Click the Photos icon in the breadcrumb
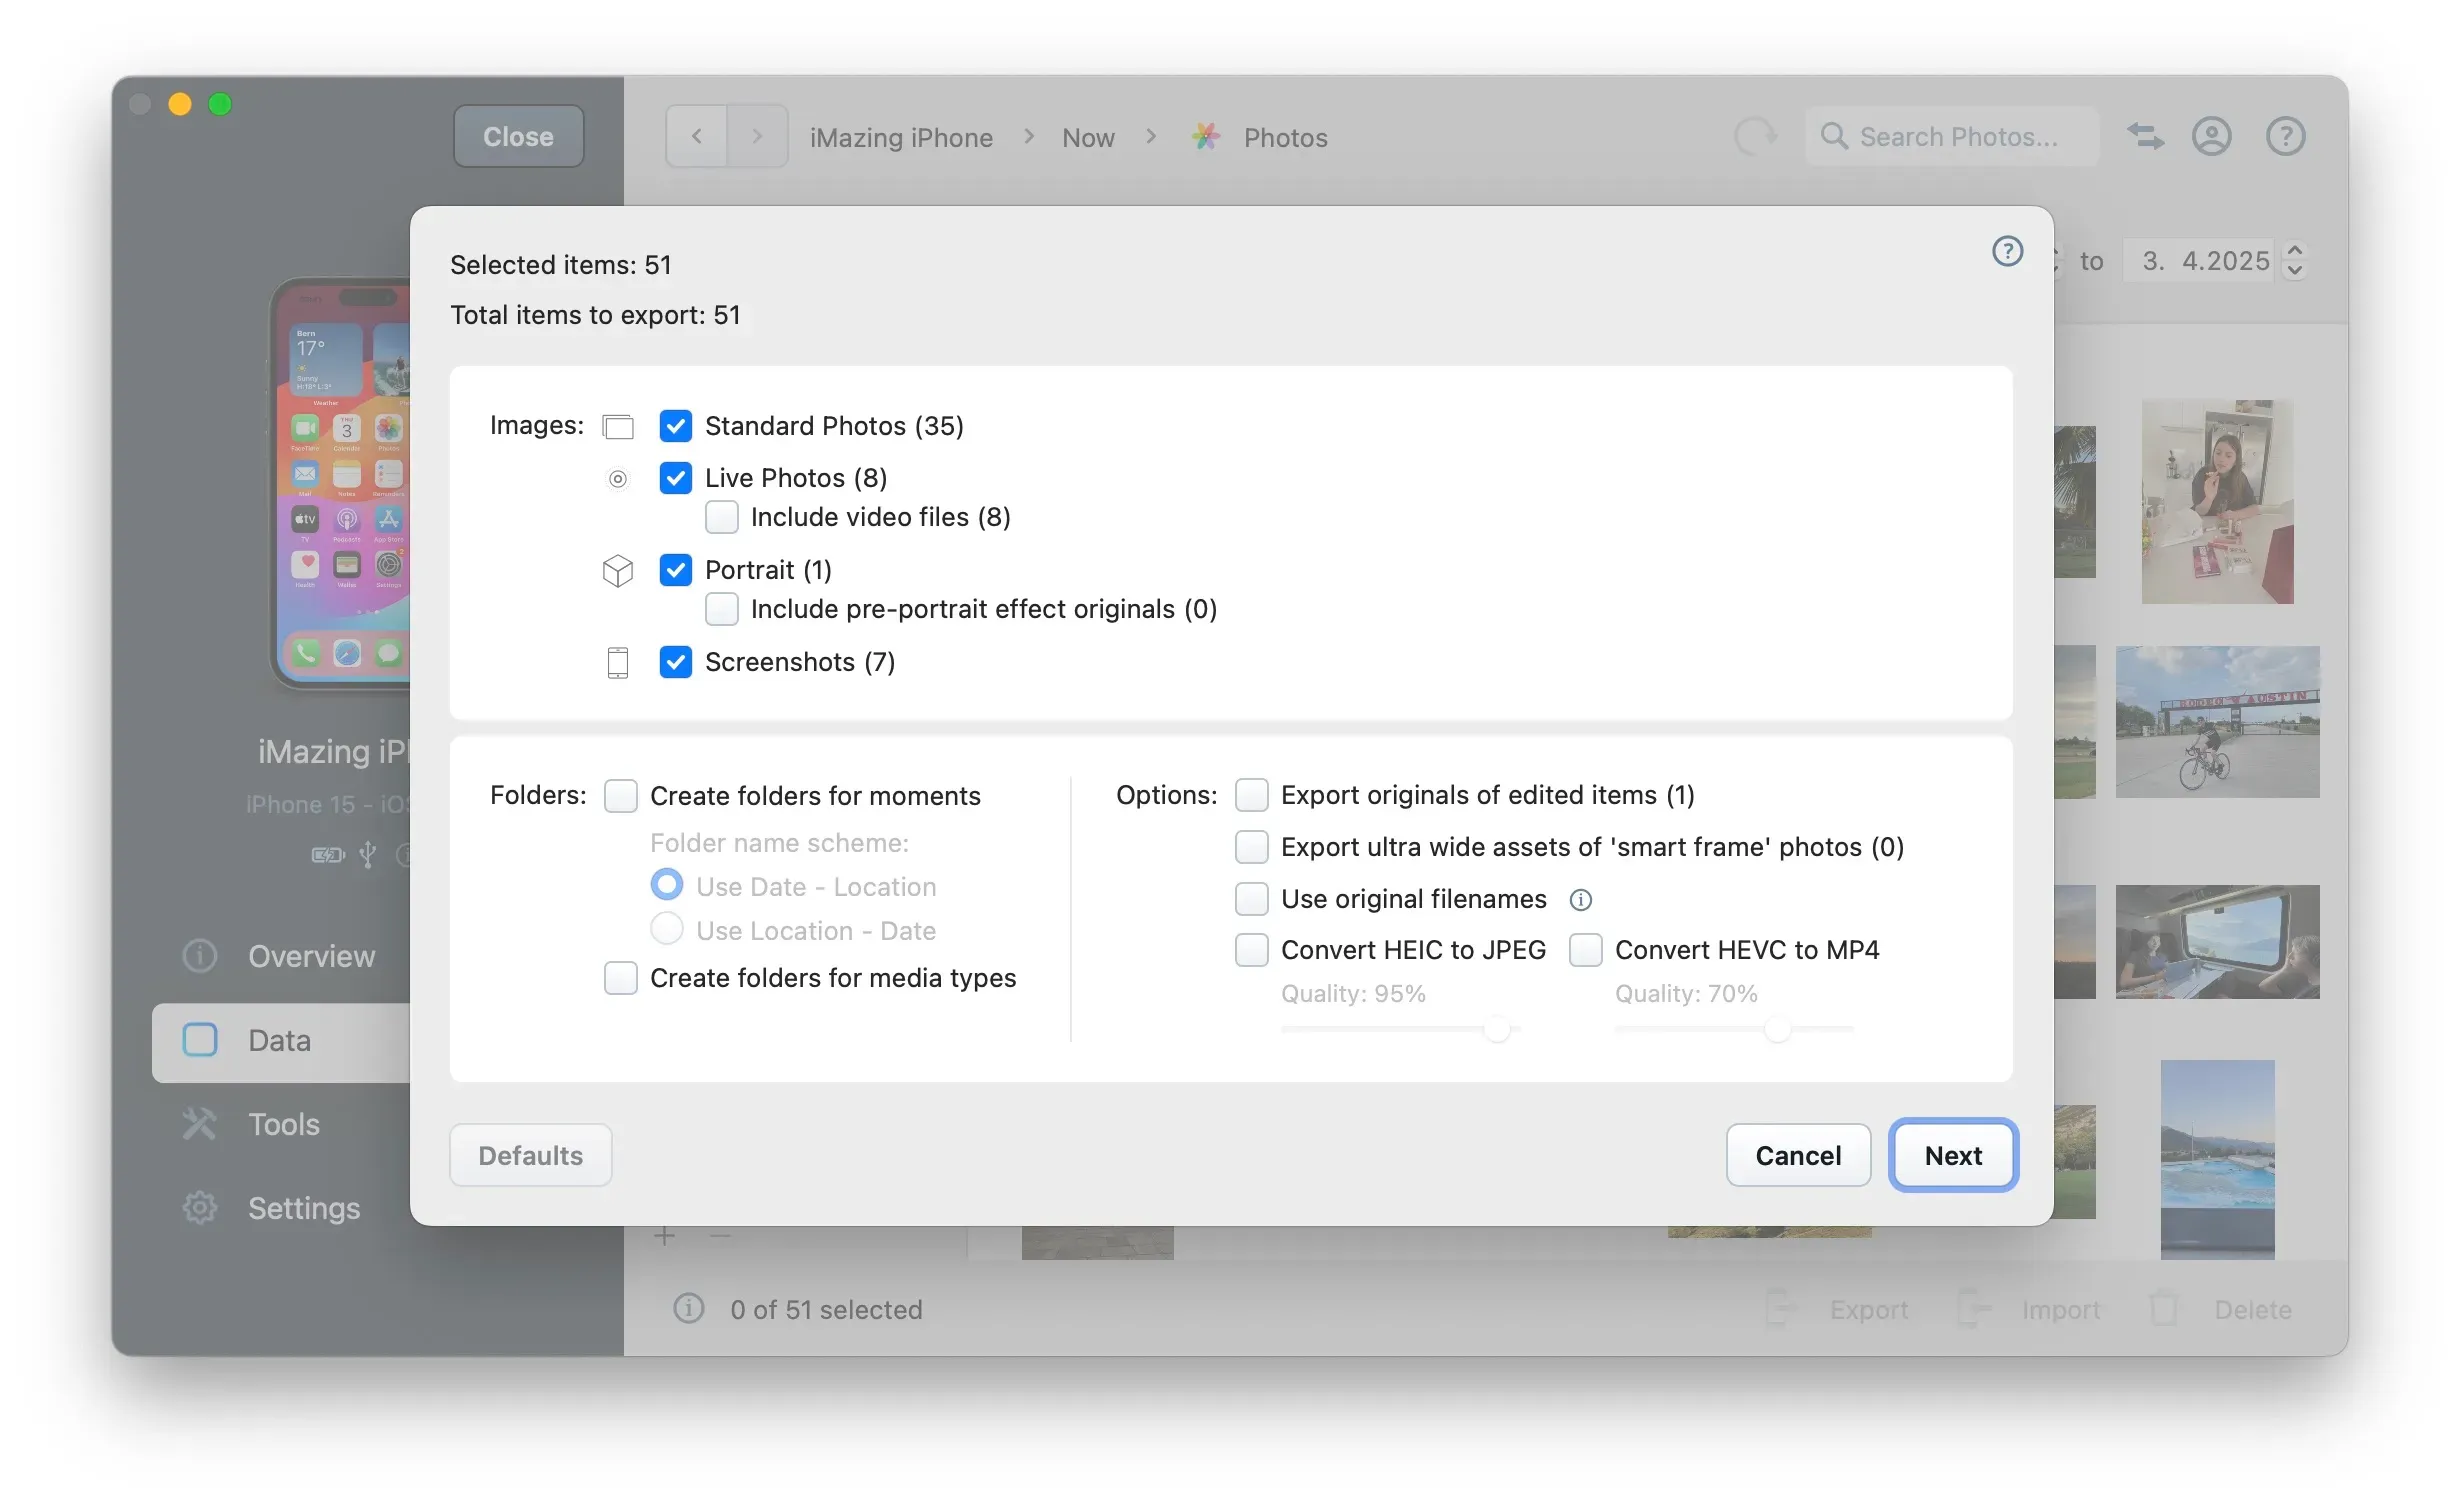This screenshot has width=2460, height=1504. pyautogui.click(x=1206, y=137)
